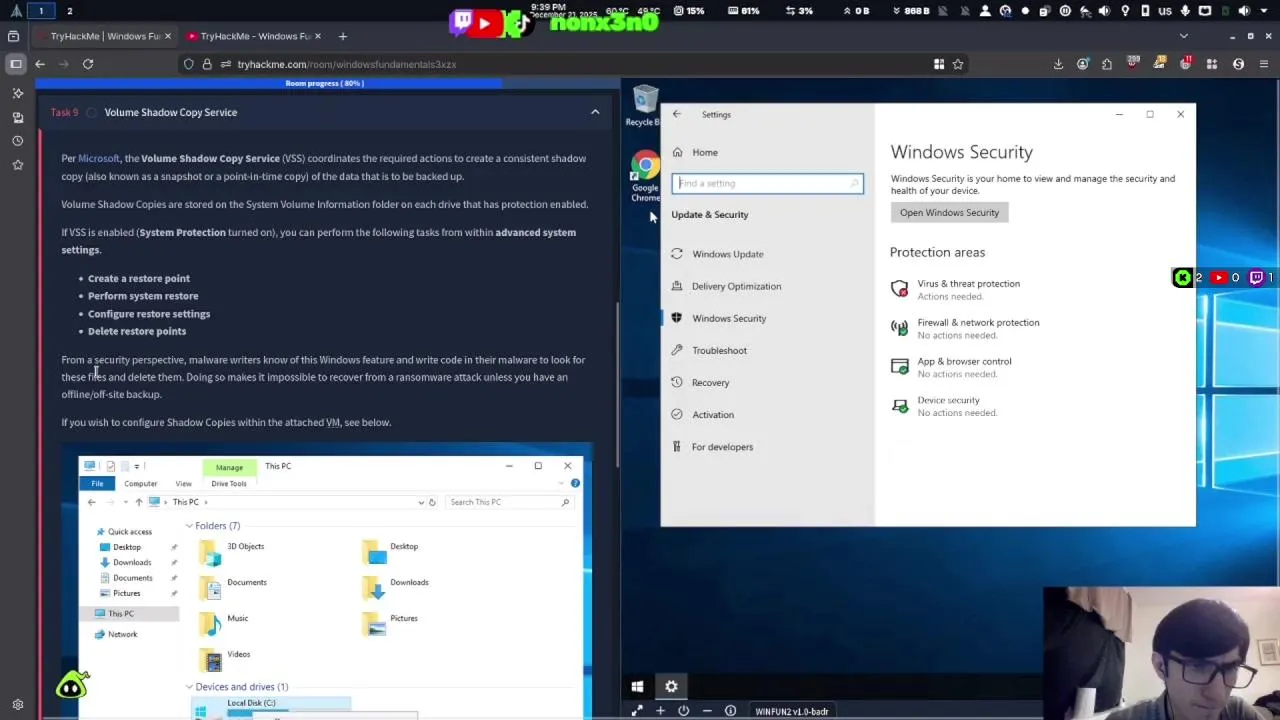Open Google Chrome from the VM desktop
The height and width of the screenshot is (720, 1280).
click(645, 177)
